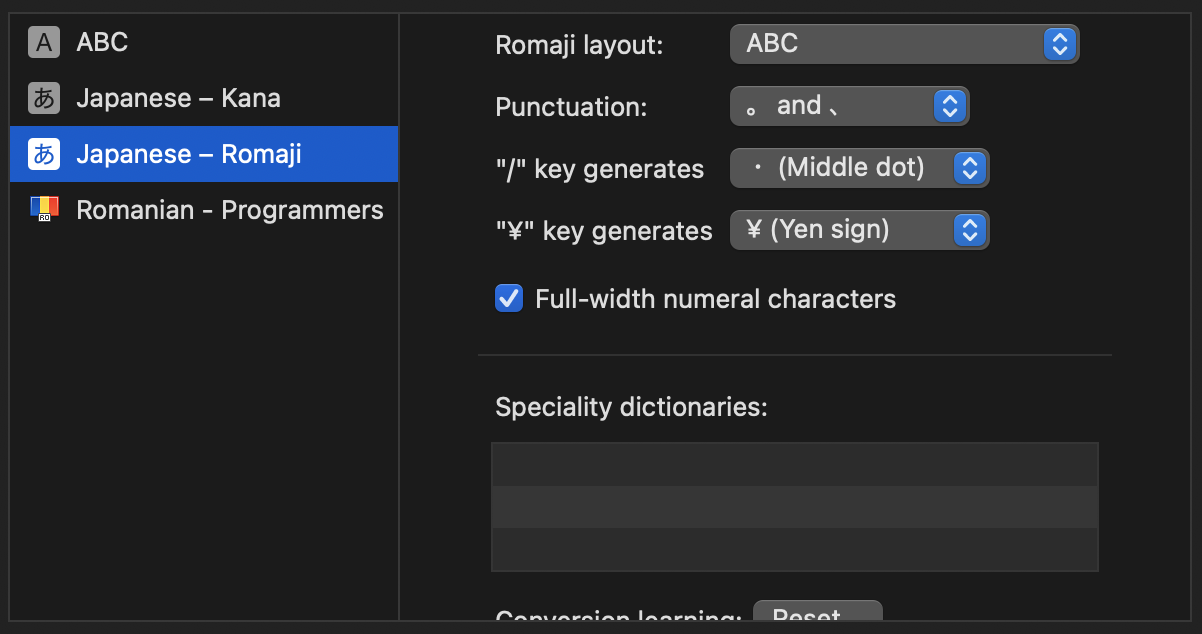Click the Japanese Romaji hiragana icon
This screenshot has height=634, width=1202.
tap(43, 154)
